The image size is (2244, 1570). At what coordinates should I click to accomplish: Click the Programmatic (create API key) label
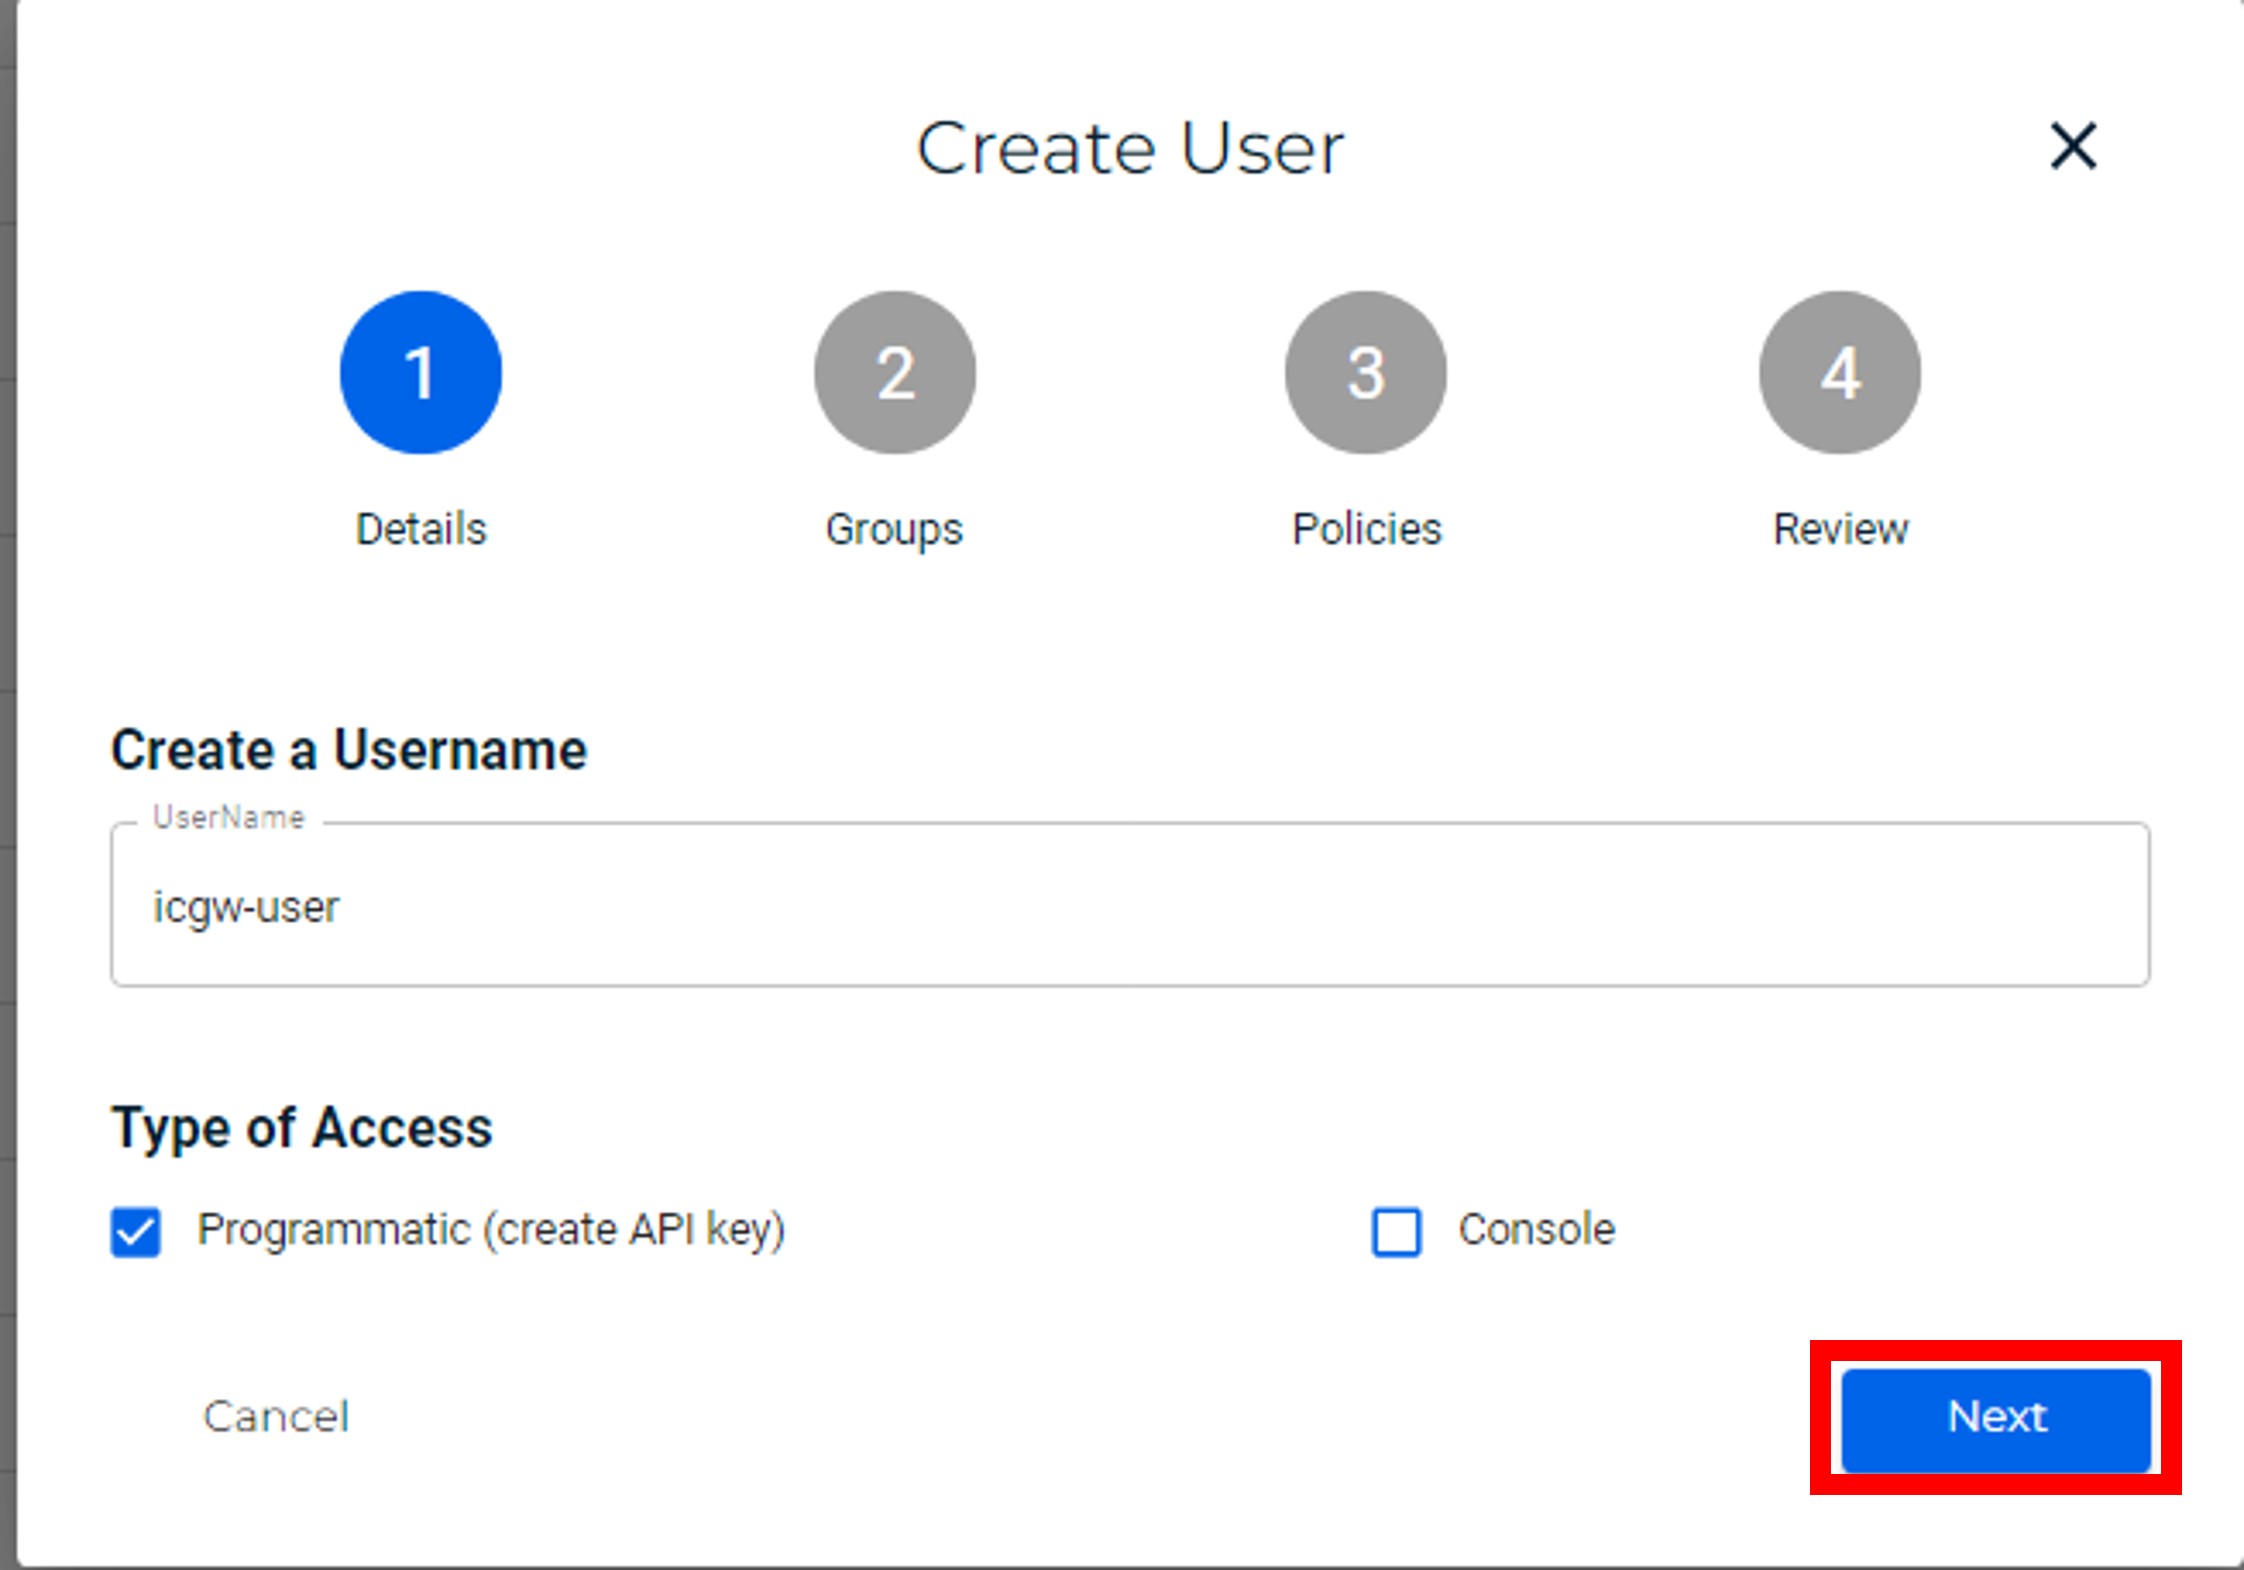pos(491,1230)
